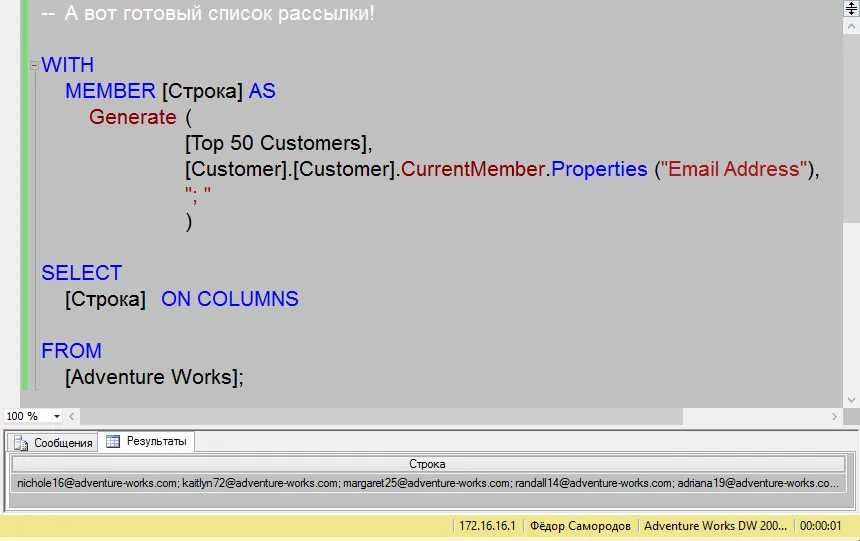Select the Результаты tab
The height and width of the screenshot is (541, 860).
tap(146, 441)
